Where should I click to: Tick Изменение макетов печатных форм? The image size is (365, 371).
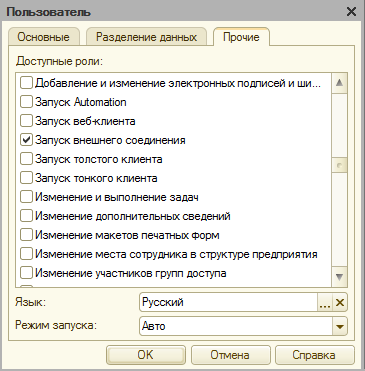click(26, 235)
